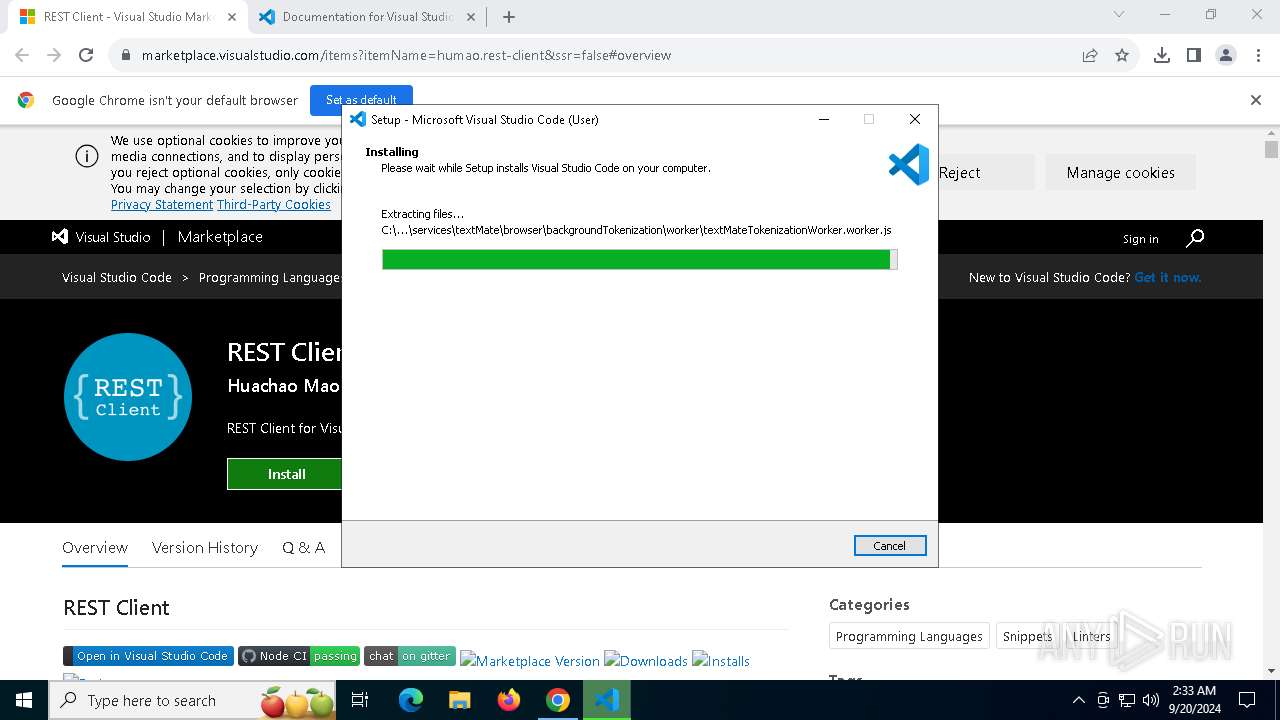Dismiss the default browser info bar
Viewport: 1280px width, 720px height.
1256,100
